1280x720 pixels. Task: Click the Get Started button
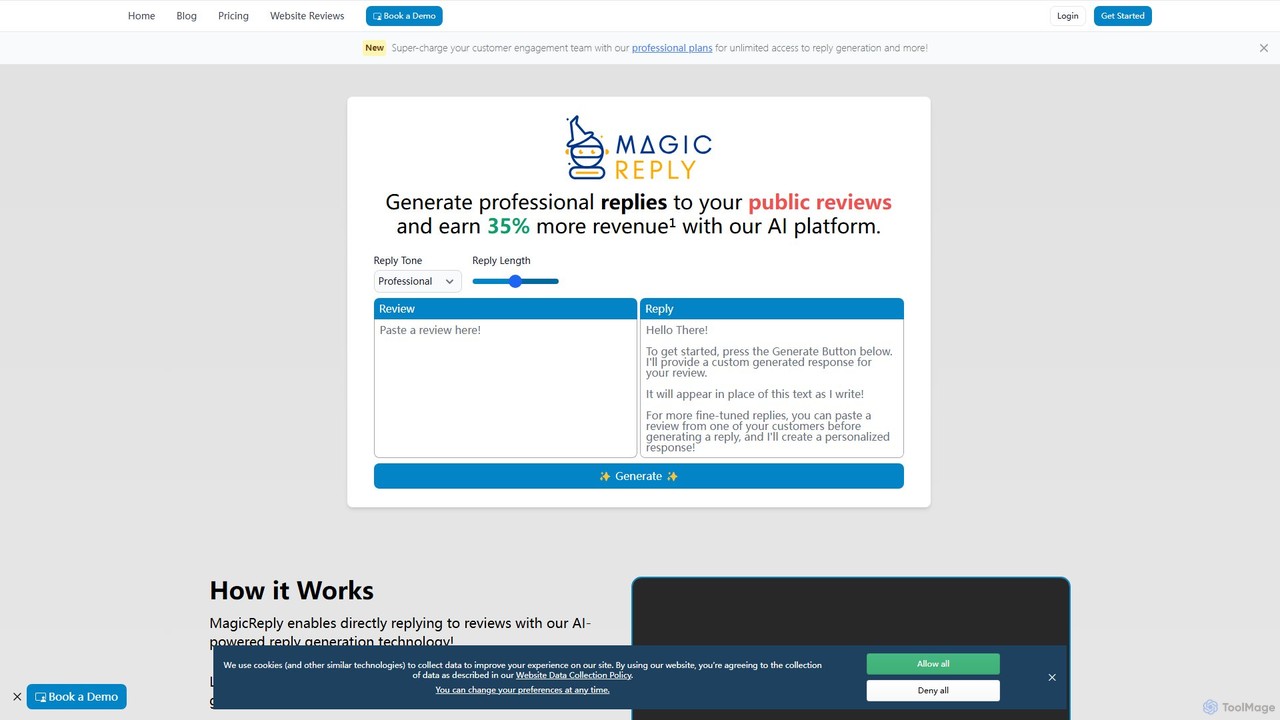pyautogui.click(x=1122, y=16)
